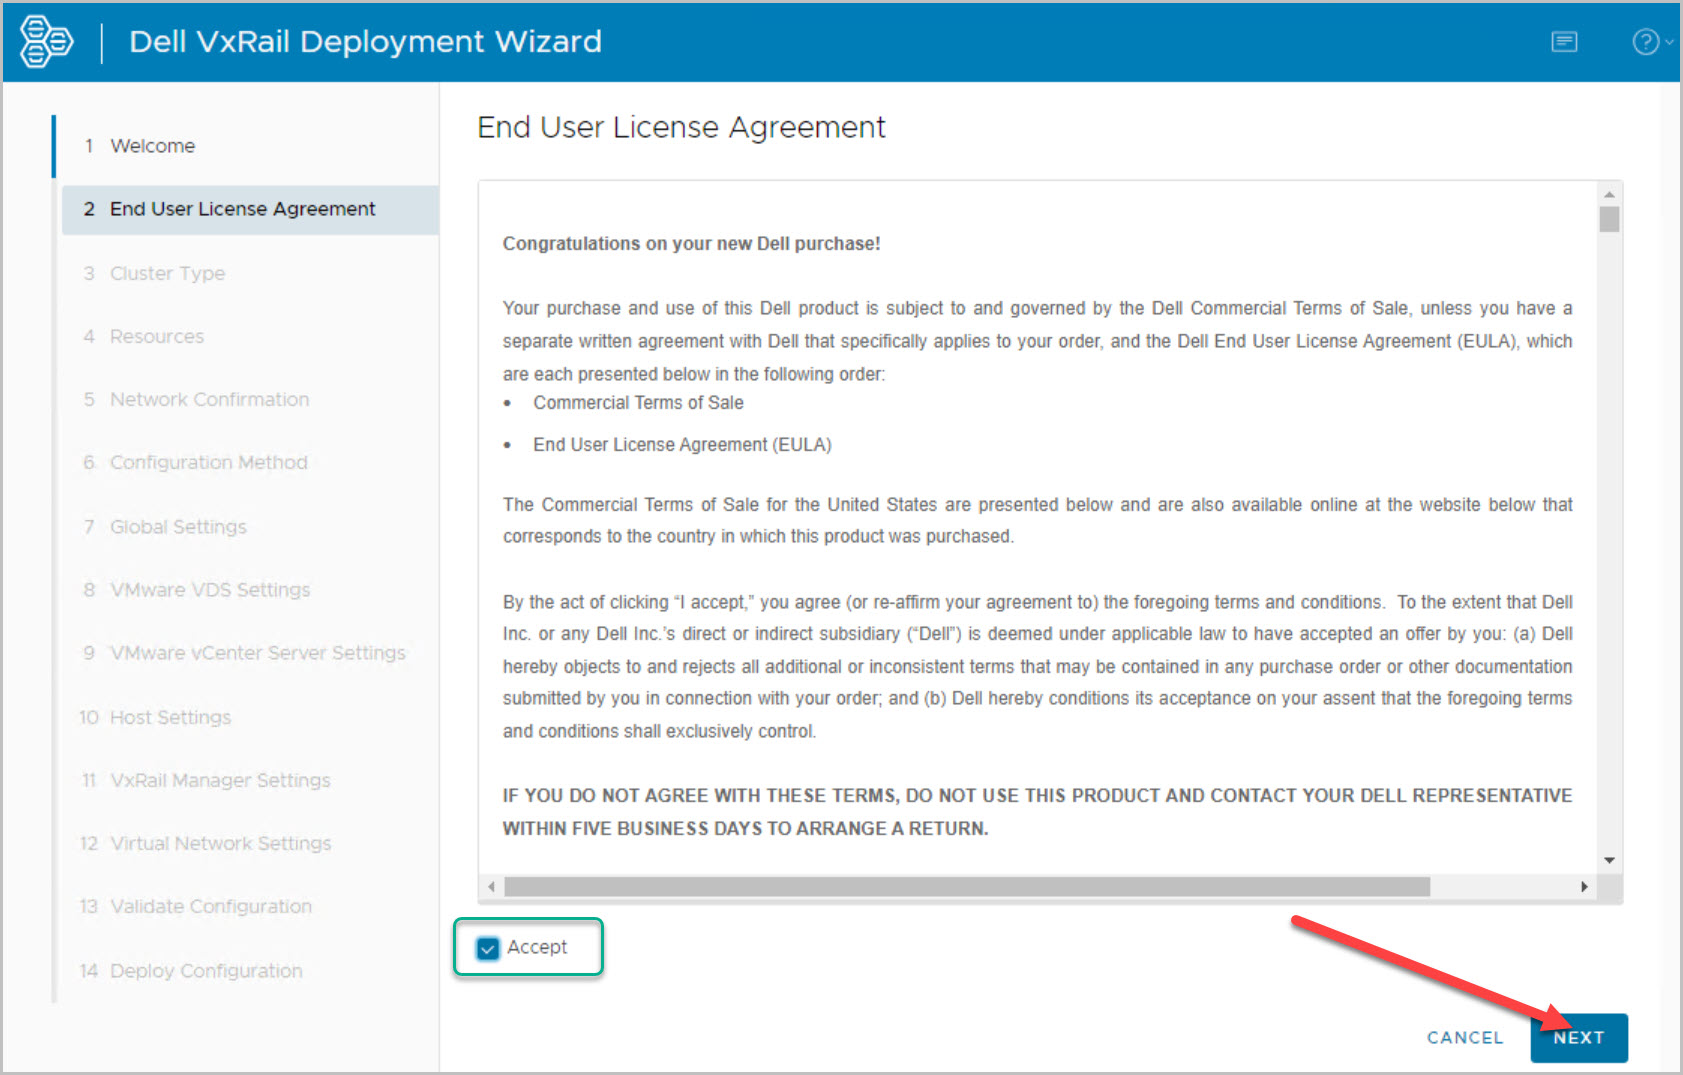Image resolution: width=1683 pixels, height=1075 pixels.
Task: Uncheck the Accept checkbox
Action: coord(488,948)
